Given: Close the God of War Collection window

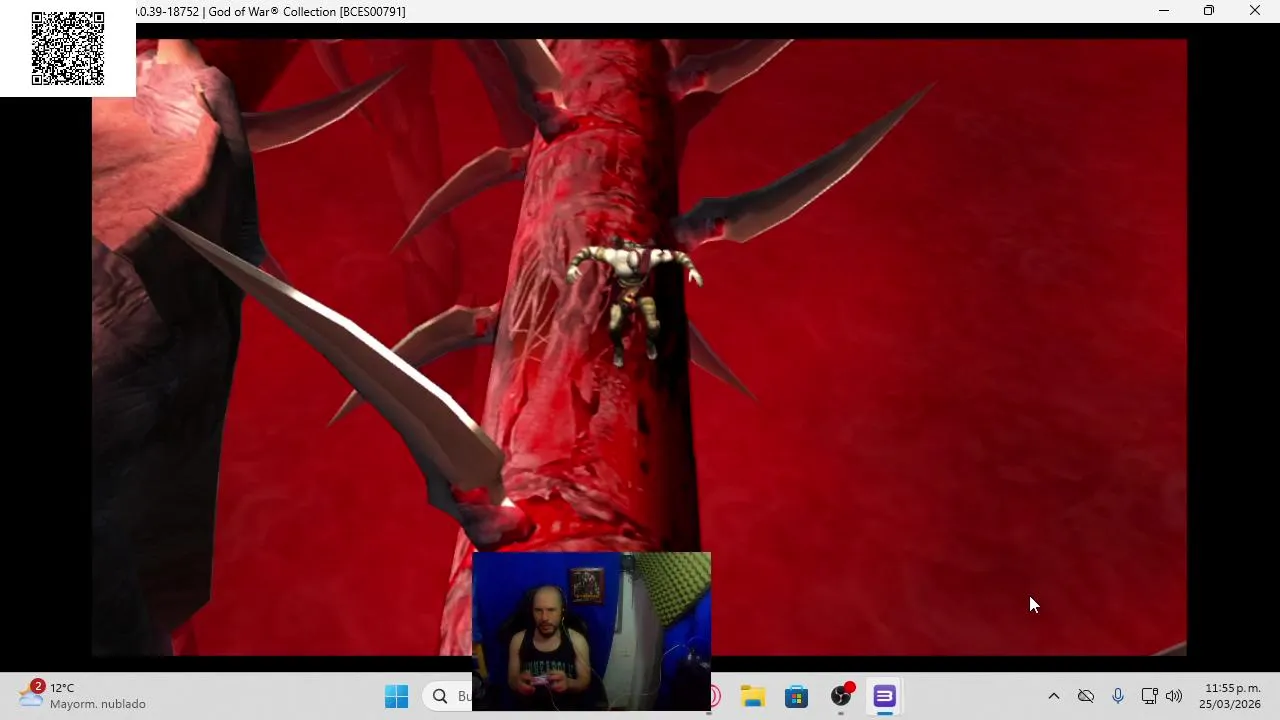Looking at the screenshot, I should tap(1255, 11).
